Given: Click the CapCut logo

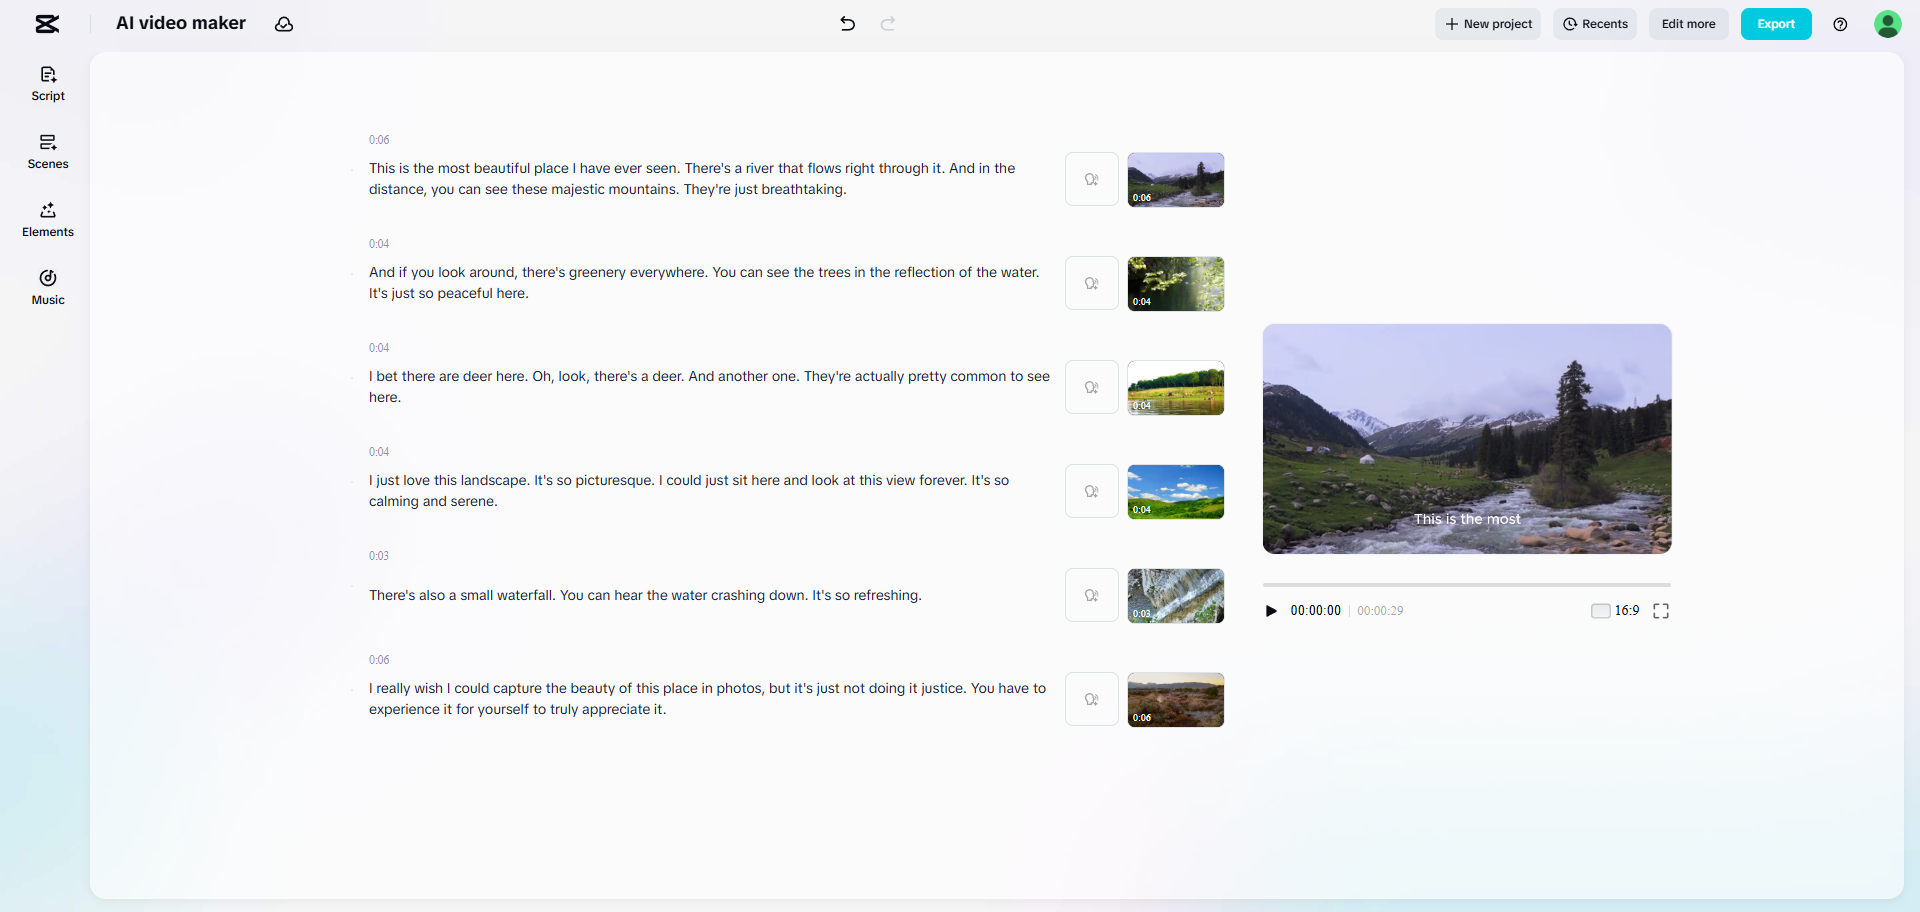Looking at the screenshot, I should coord(47,24).
